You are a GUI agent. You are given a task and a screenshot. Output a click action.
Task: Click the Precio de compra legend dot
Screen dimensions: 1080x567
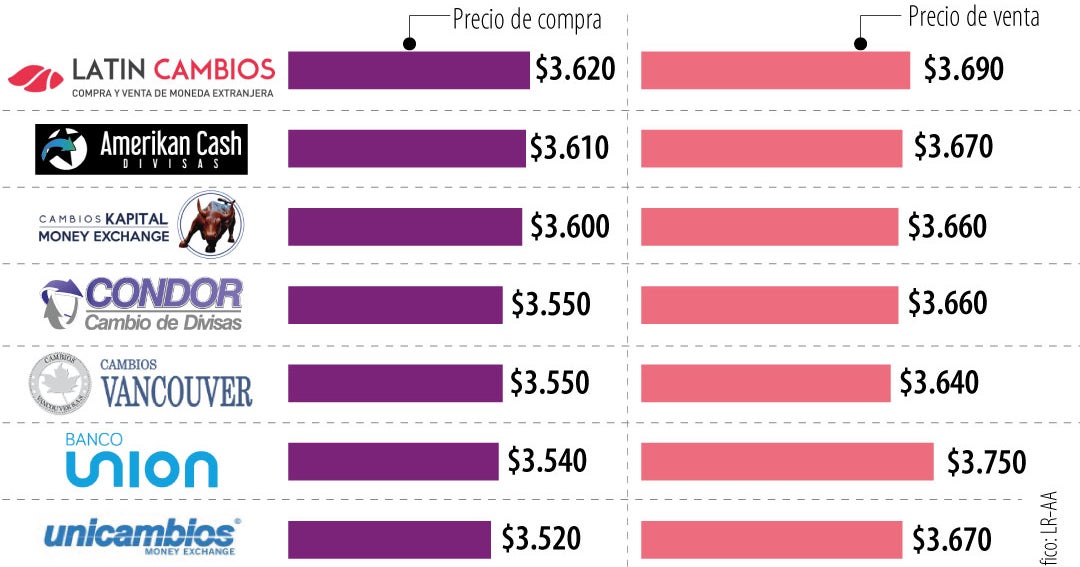(408, 43)
